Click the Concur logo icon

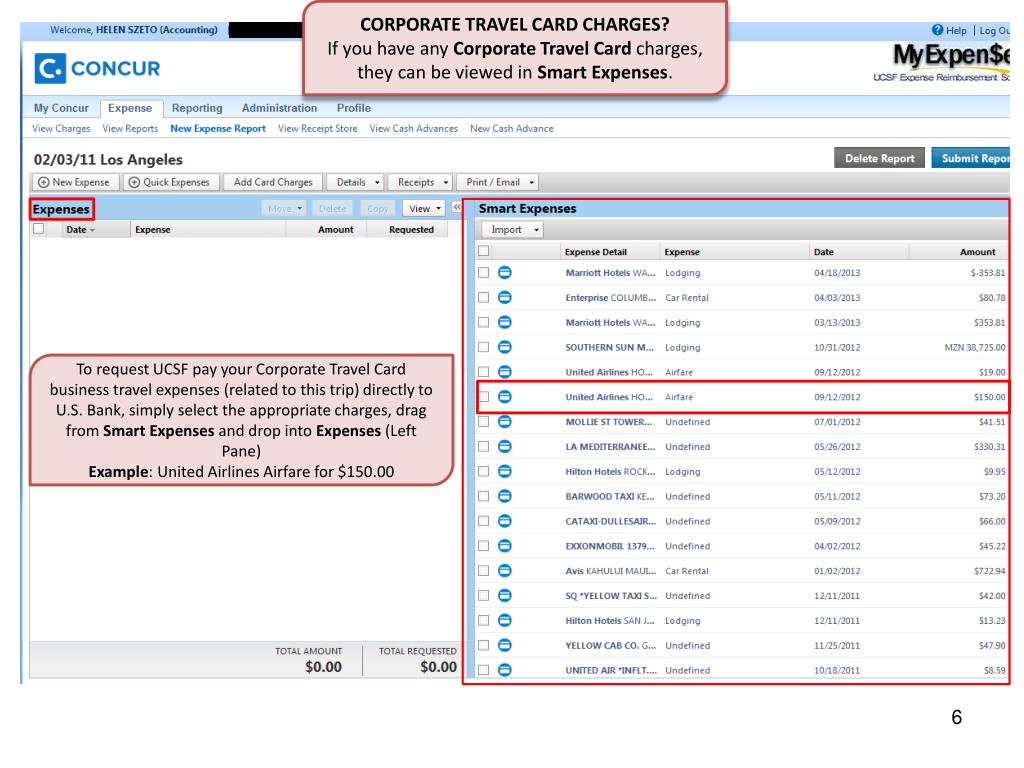(x=50, y=69)
